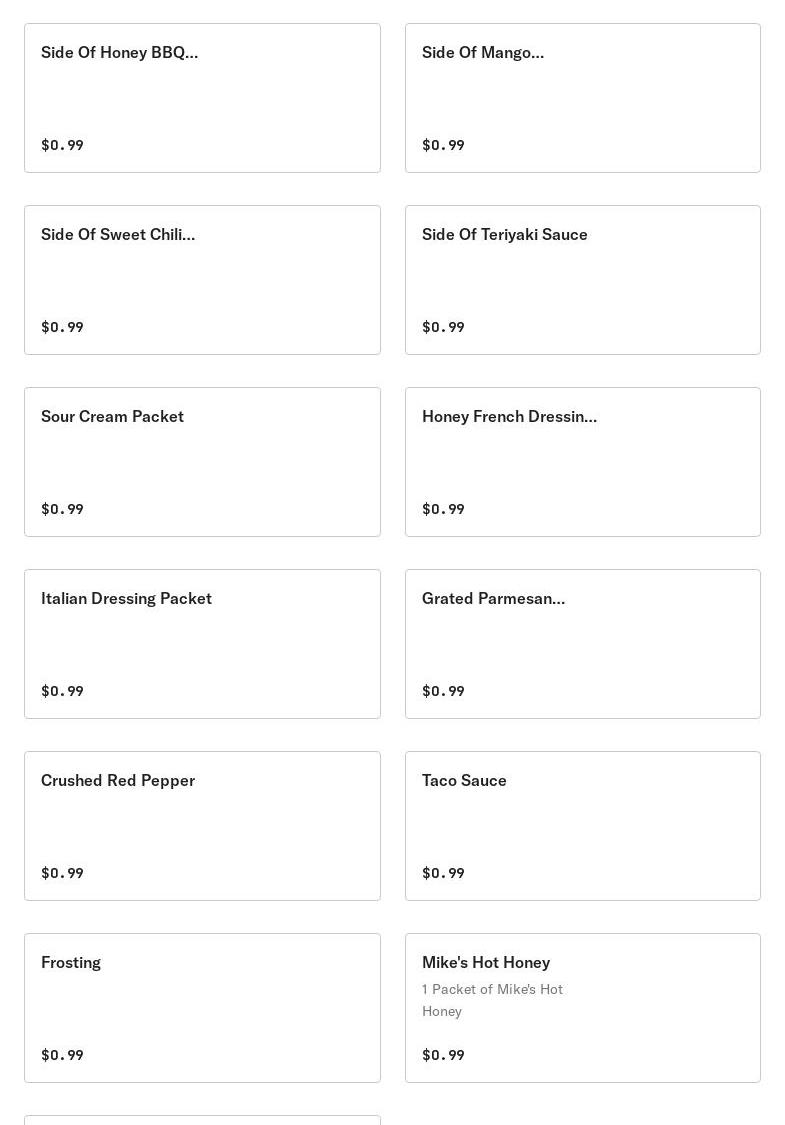Open the Side Of Teriyaki Sauce card
This screenshot has width=785, height=1125.
[582, 280]
